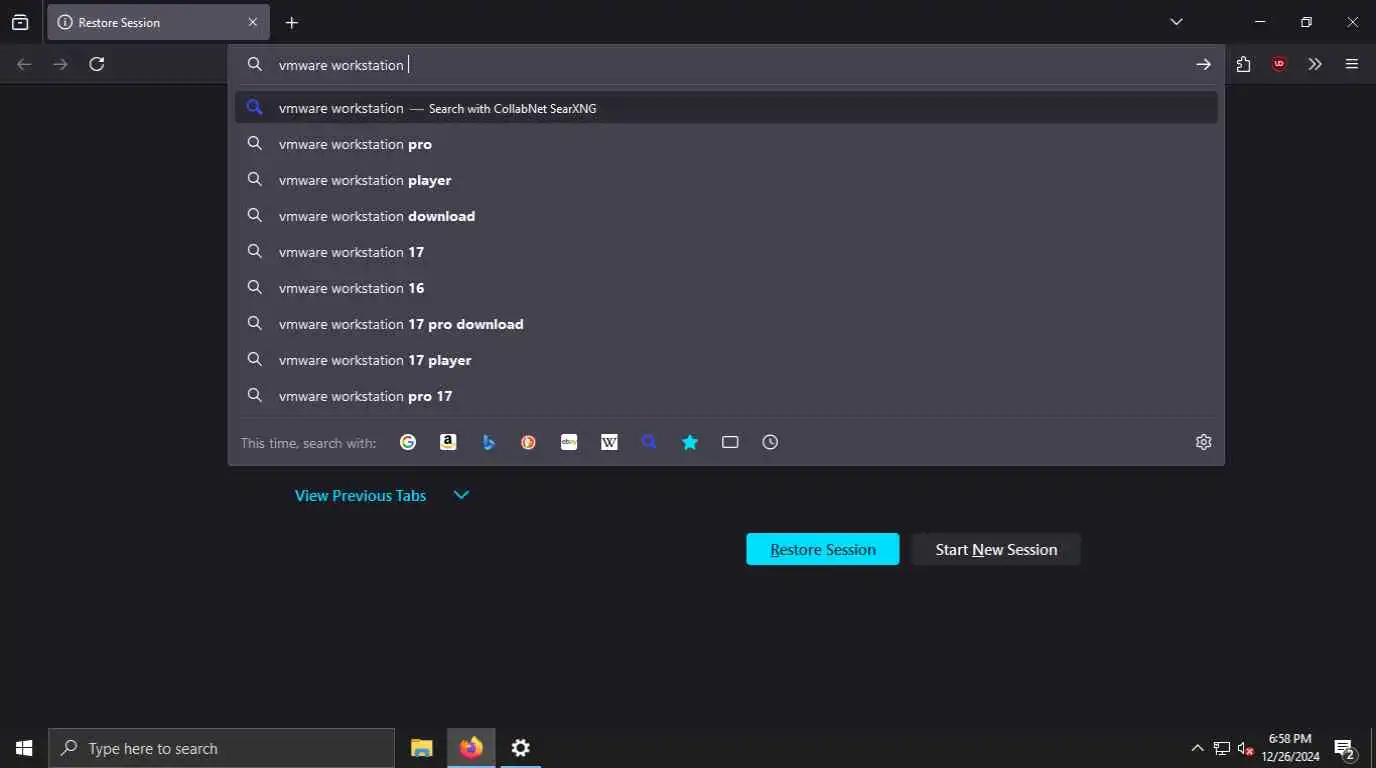This screenshot has height=768, width=1376.
Task: Open Firefox from the taskbar
Action: coord(471,748)
